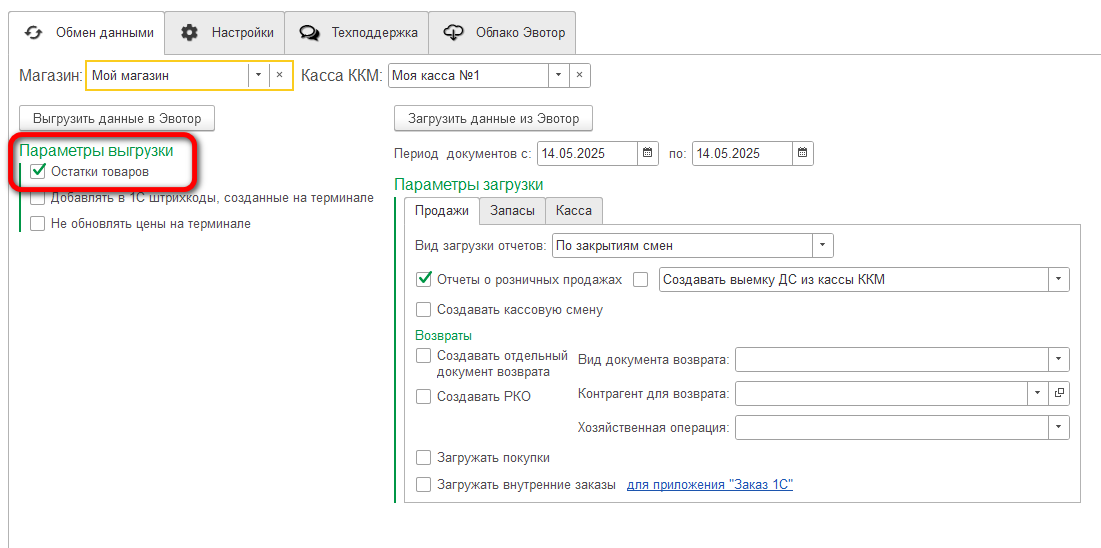Open the для приложения "Заказ 1С" link

pos(710,485)
